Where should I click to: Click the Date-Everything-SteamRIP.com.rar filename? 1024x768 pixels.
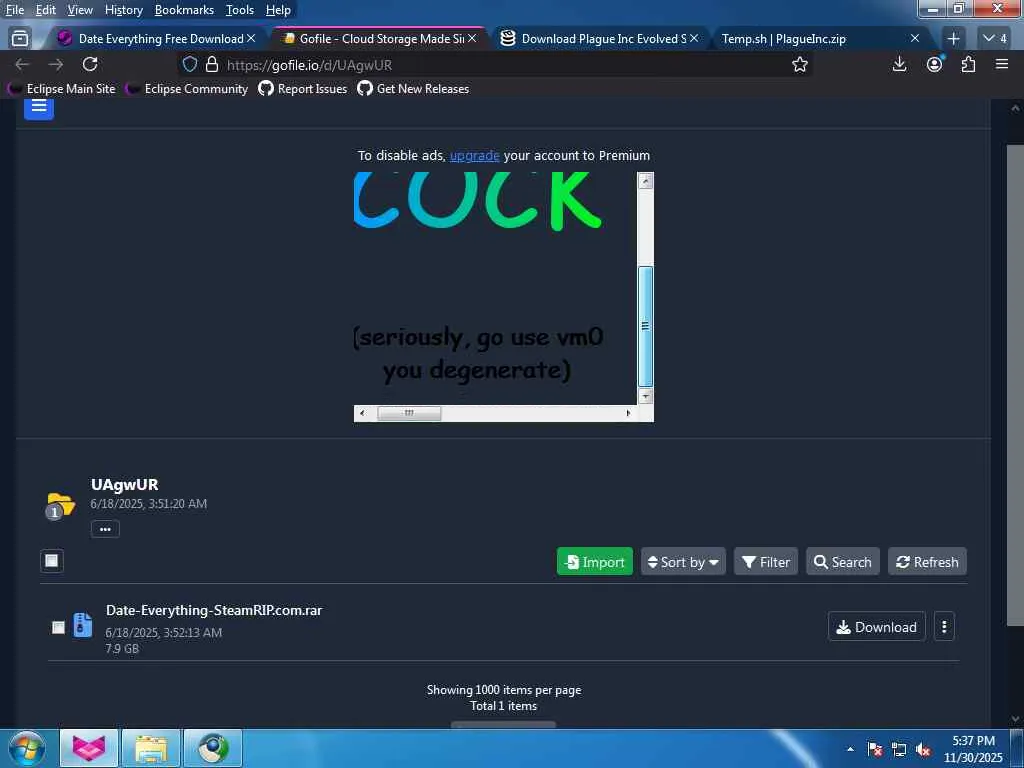point(214,610)
